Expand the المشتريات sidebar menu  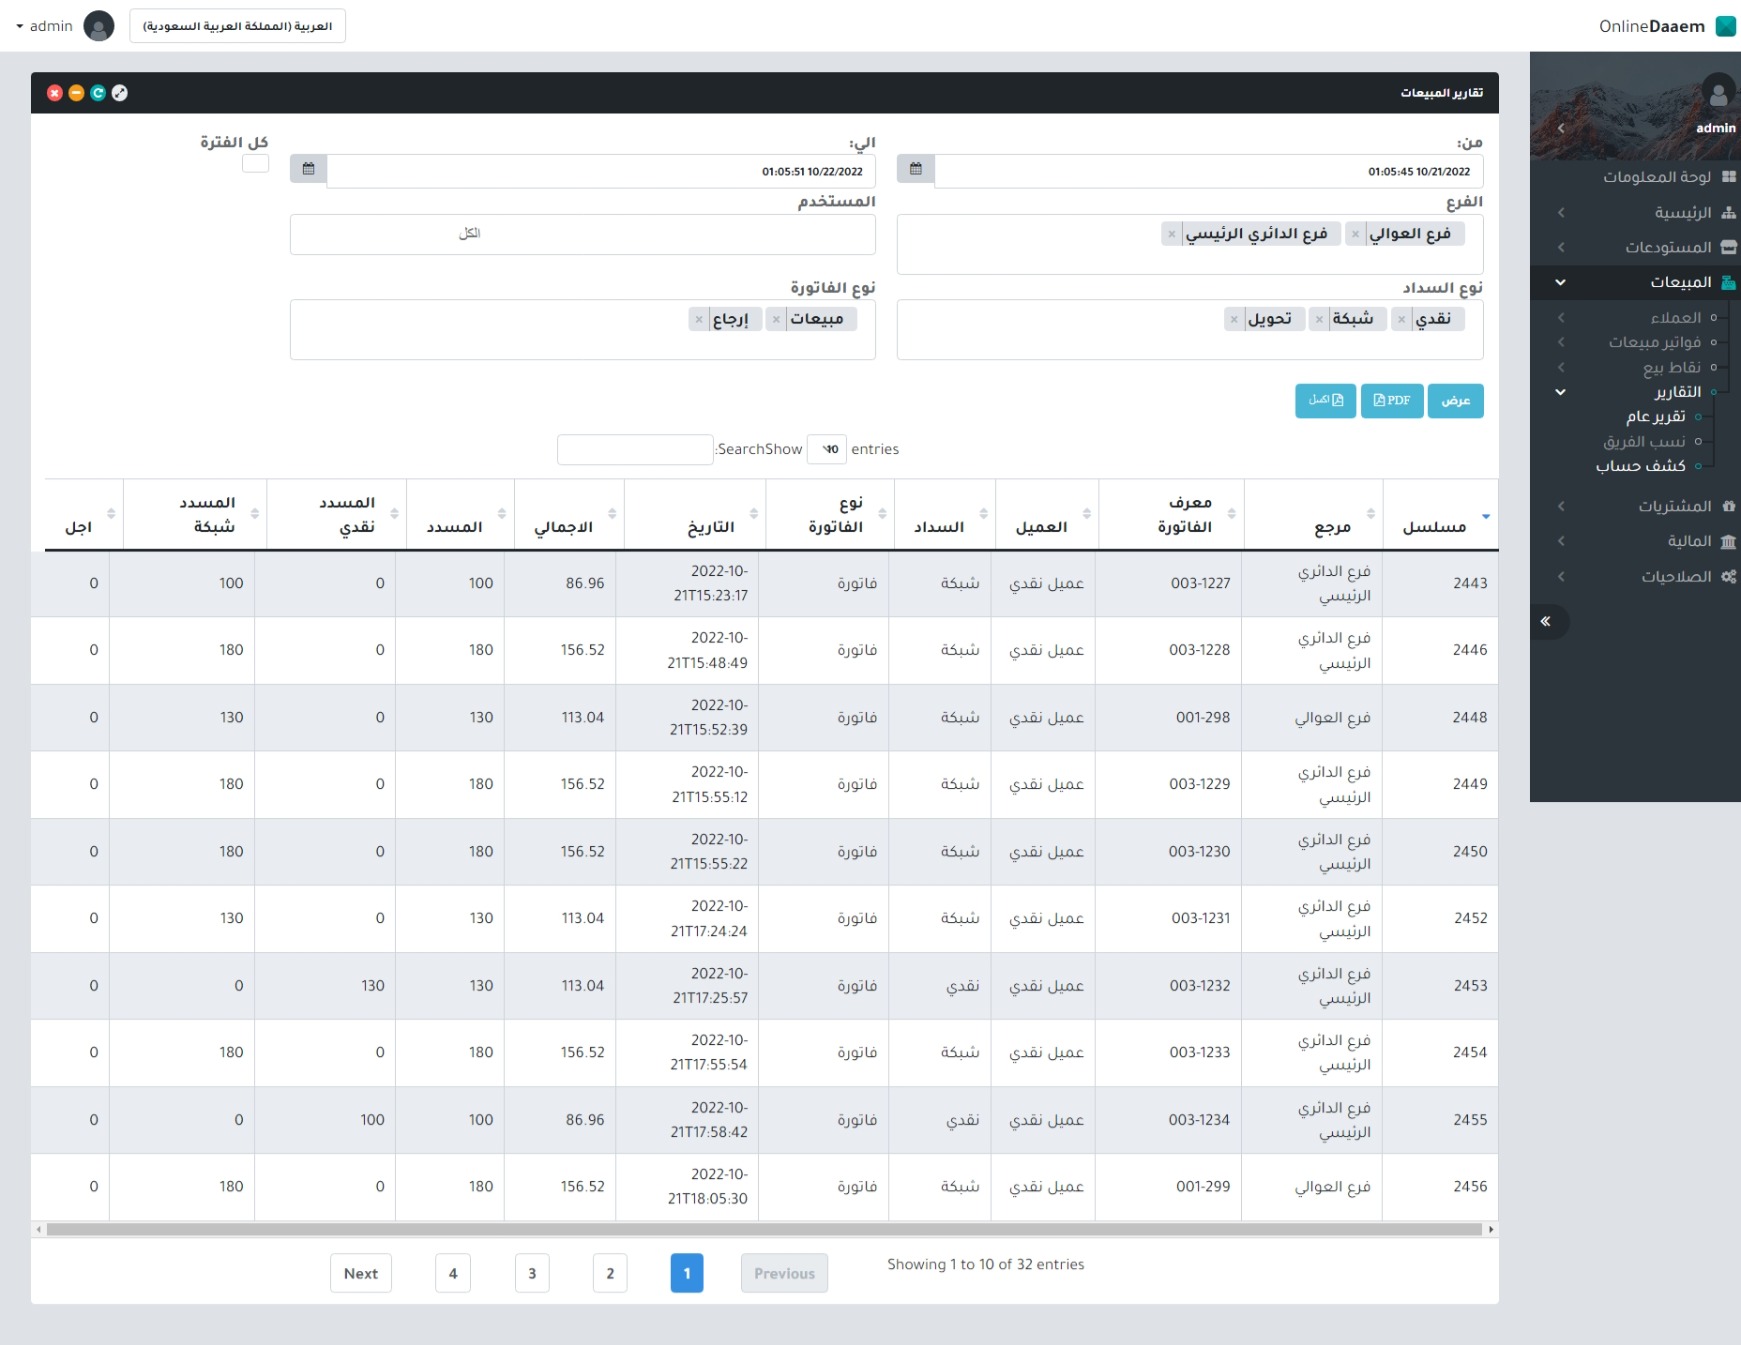coord(1674,506)
